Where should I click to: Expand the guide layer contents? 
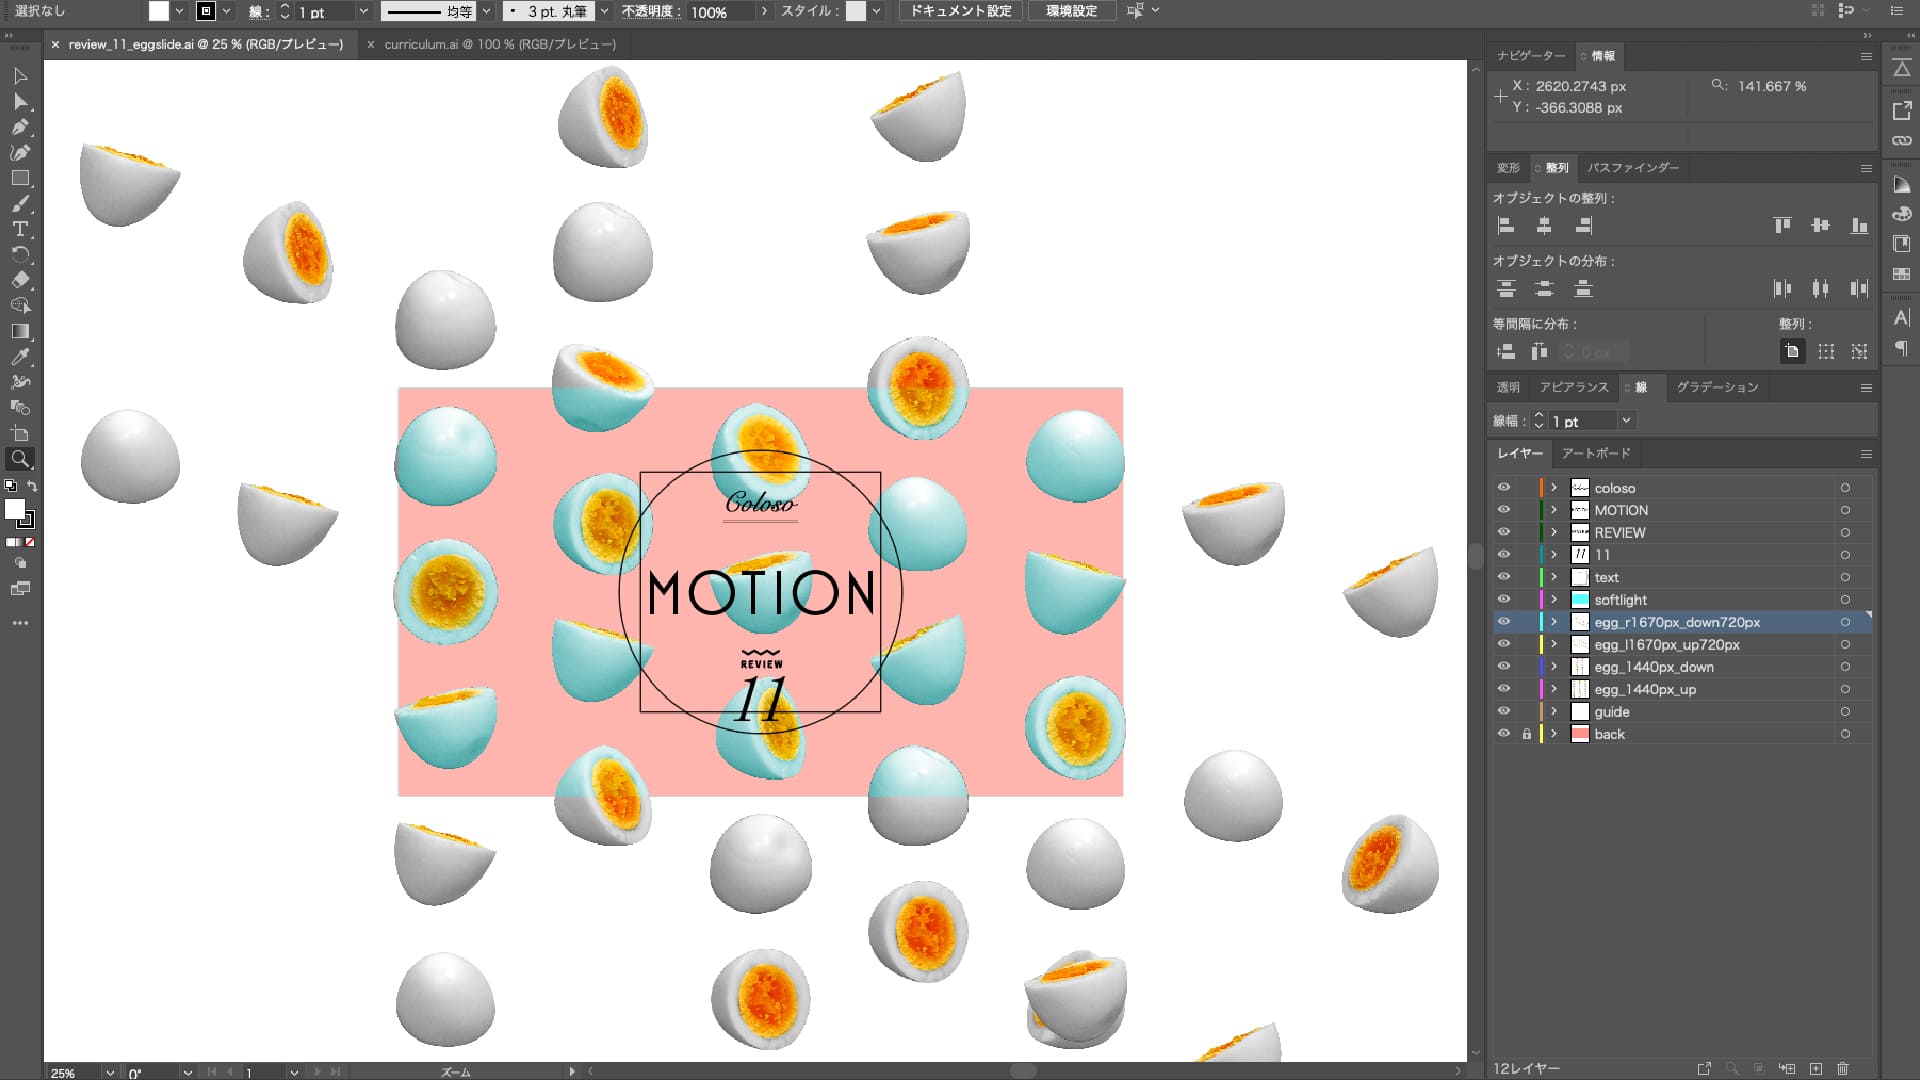1554,711
